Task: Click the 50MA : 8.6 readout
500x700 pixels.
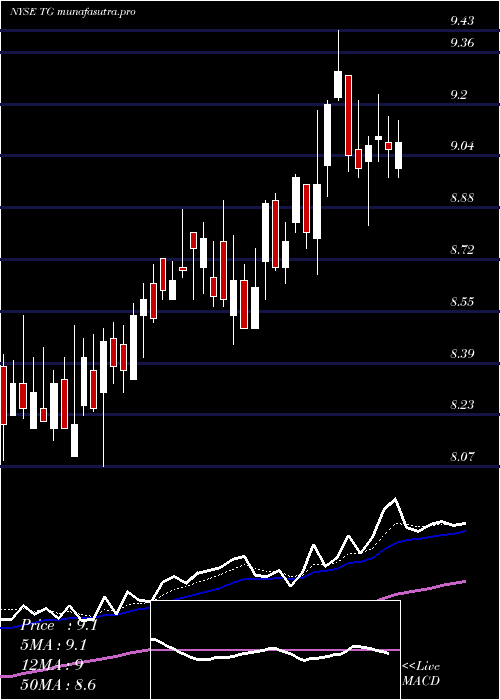Action: pos(58,684)
